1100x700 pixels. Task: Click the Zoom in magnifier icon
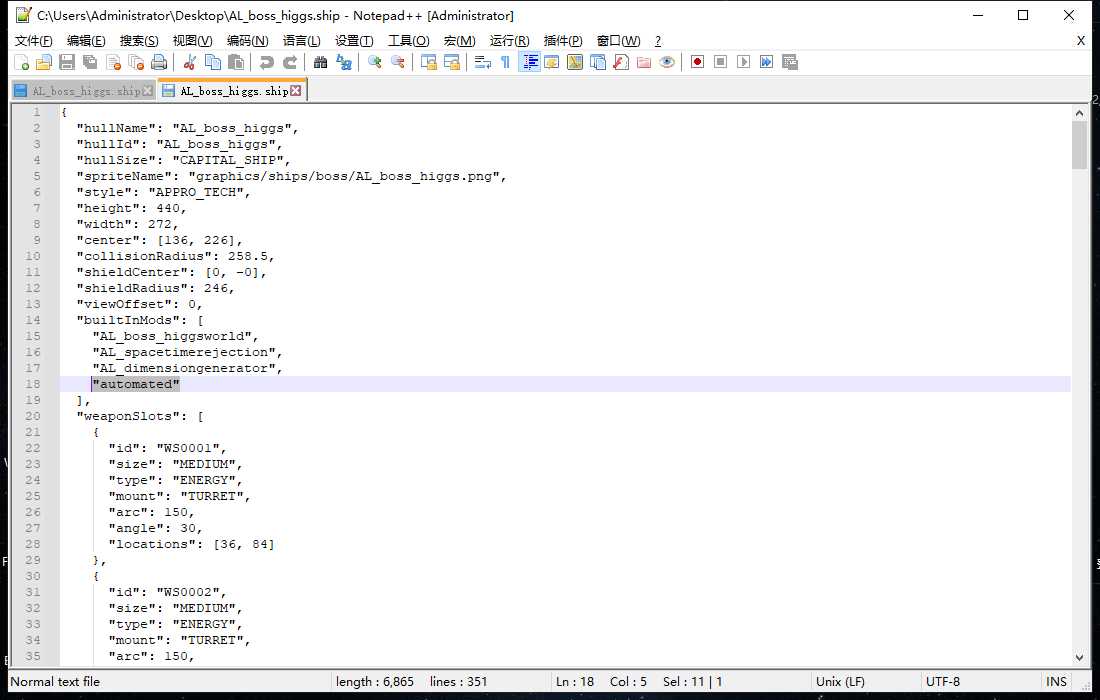tap(375, 62)
